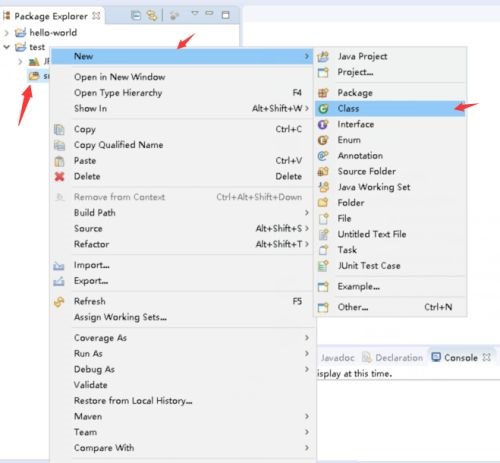Click the Source Folder icon
Screen dimensions: 500x463
pyautogui.click(x=323, y=171)
